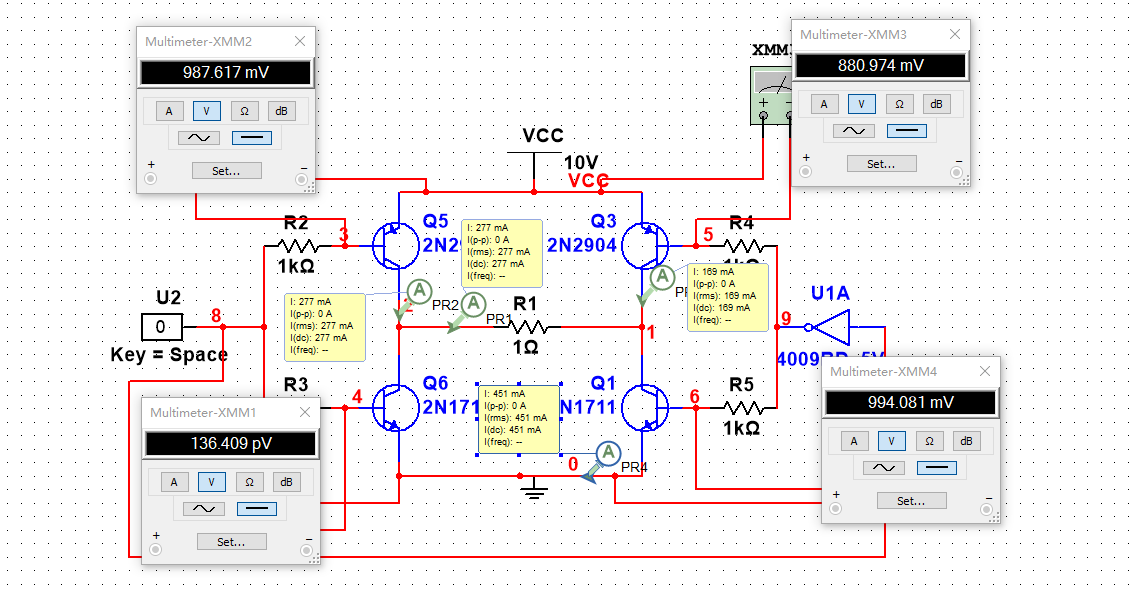Select ohmmeter mode in Multimeter-XMM1
The width and height of the screenshot is (1130, 594).
(249, 482)
